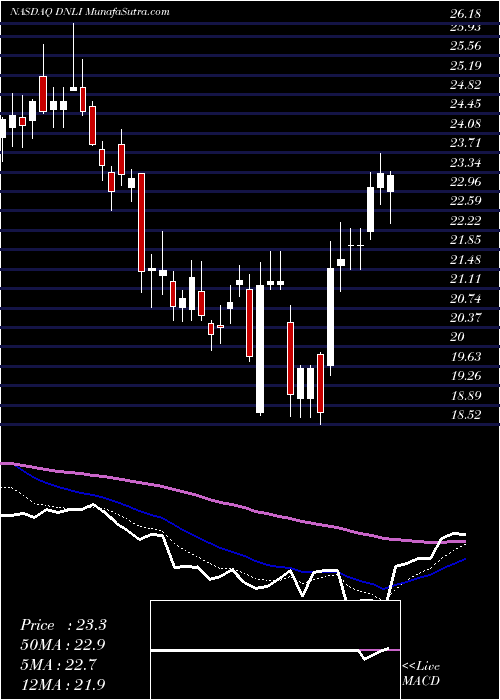Click the 20 price axis label
500x700 pixels.
pos(458,337)
